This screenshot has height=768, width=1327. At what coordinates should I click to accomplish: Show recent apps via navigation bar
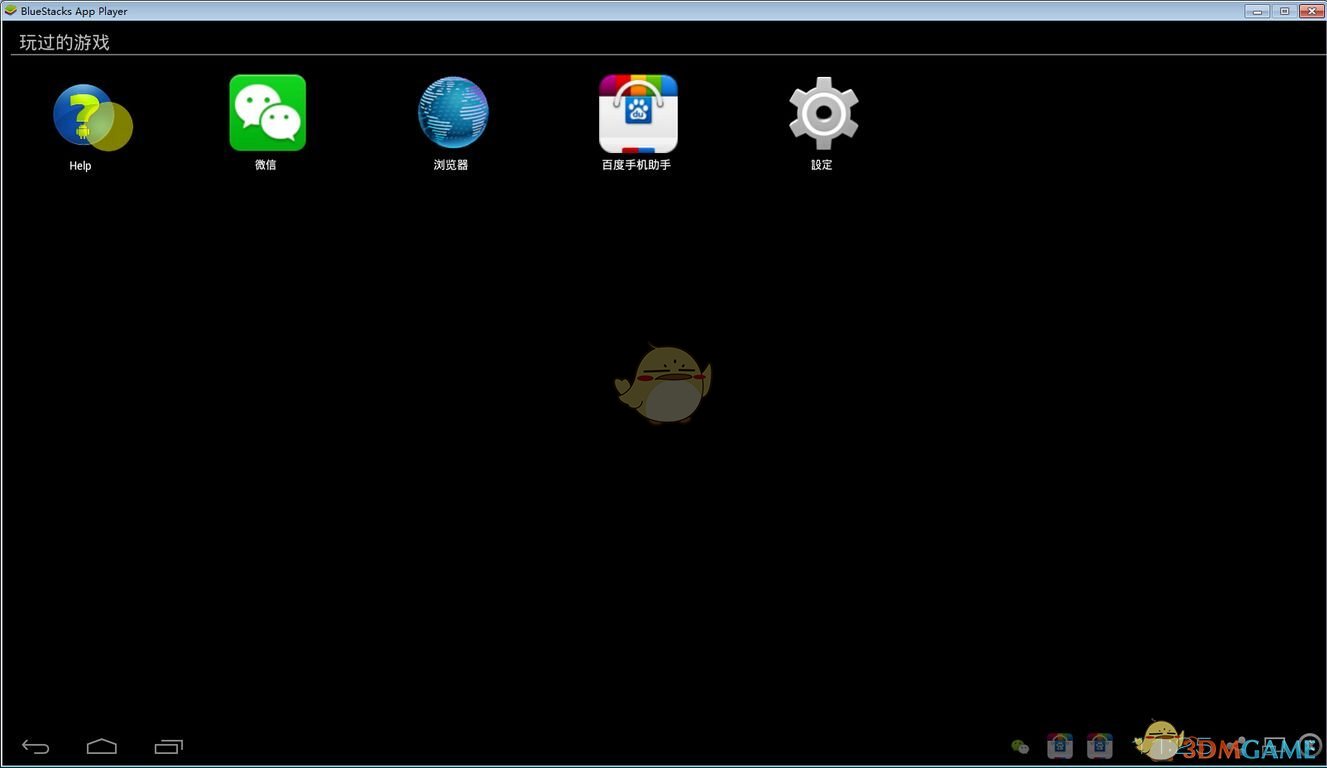click(169, 746)
